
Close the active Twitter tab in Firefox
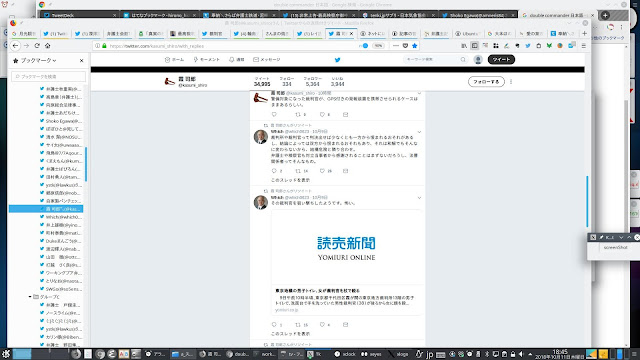point(351,33)
